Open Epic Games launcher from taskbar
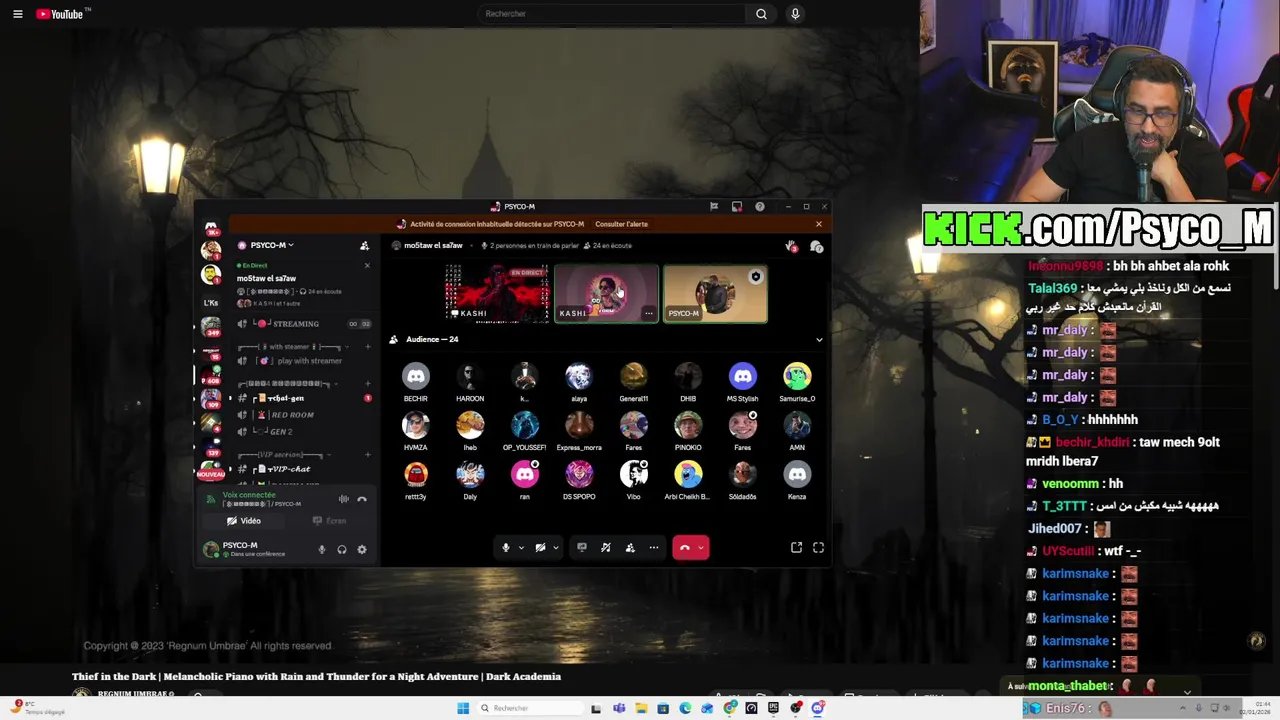The width and height of the screenshot is (1280, 720). click(774, 708)
